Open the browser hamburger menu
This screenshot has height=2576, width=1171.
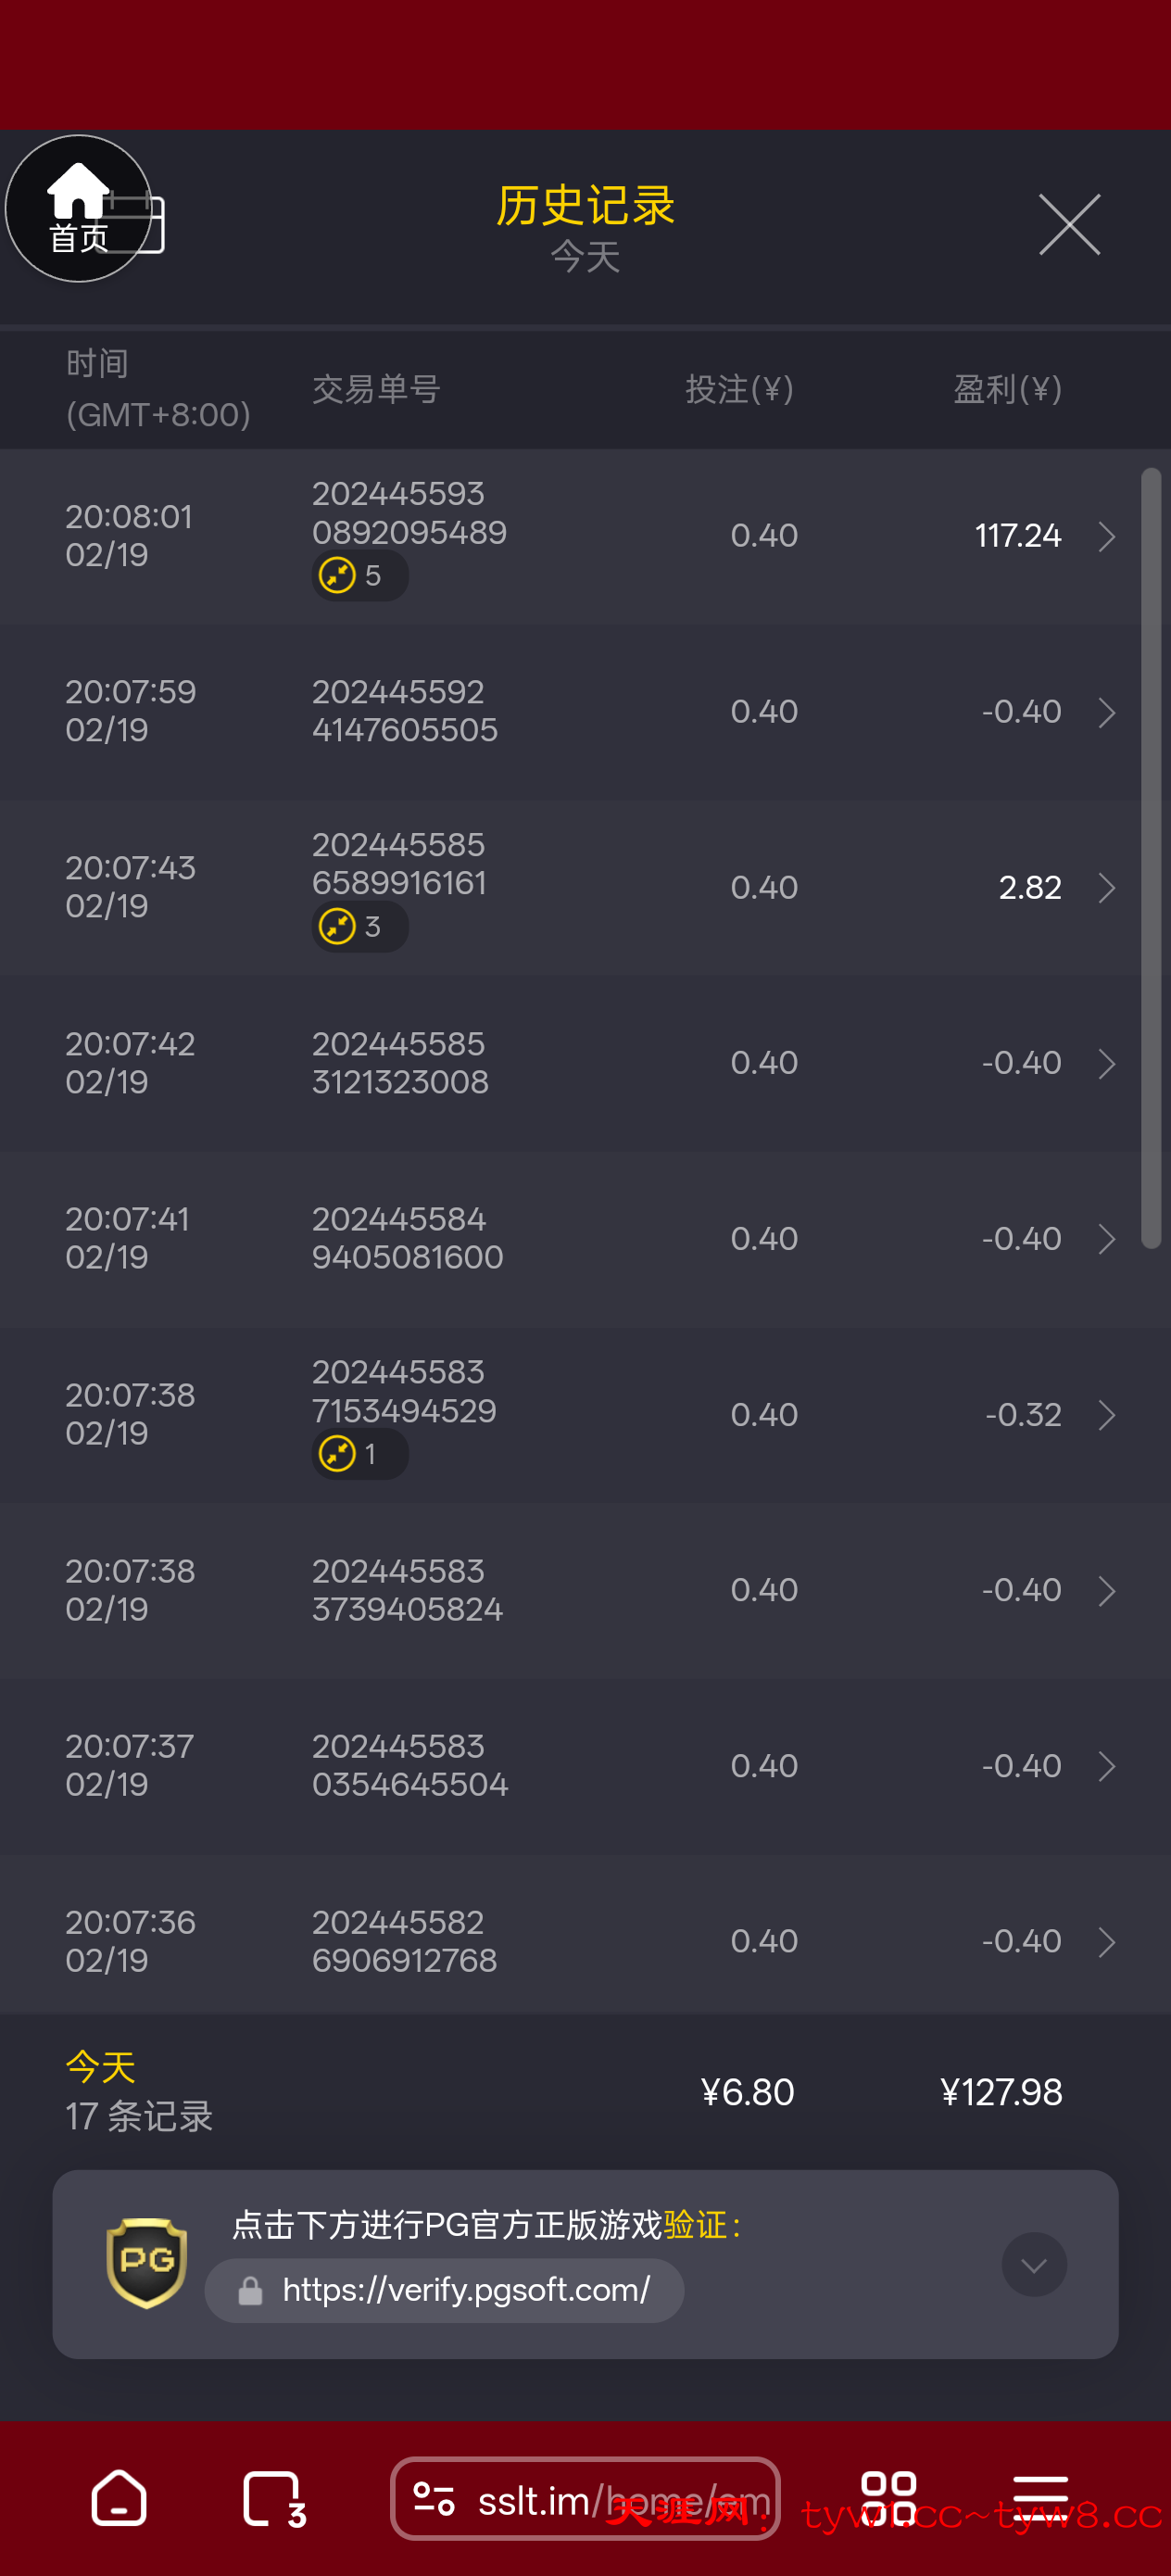pyautogui.click(x=1040, y=2499)
